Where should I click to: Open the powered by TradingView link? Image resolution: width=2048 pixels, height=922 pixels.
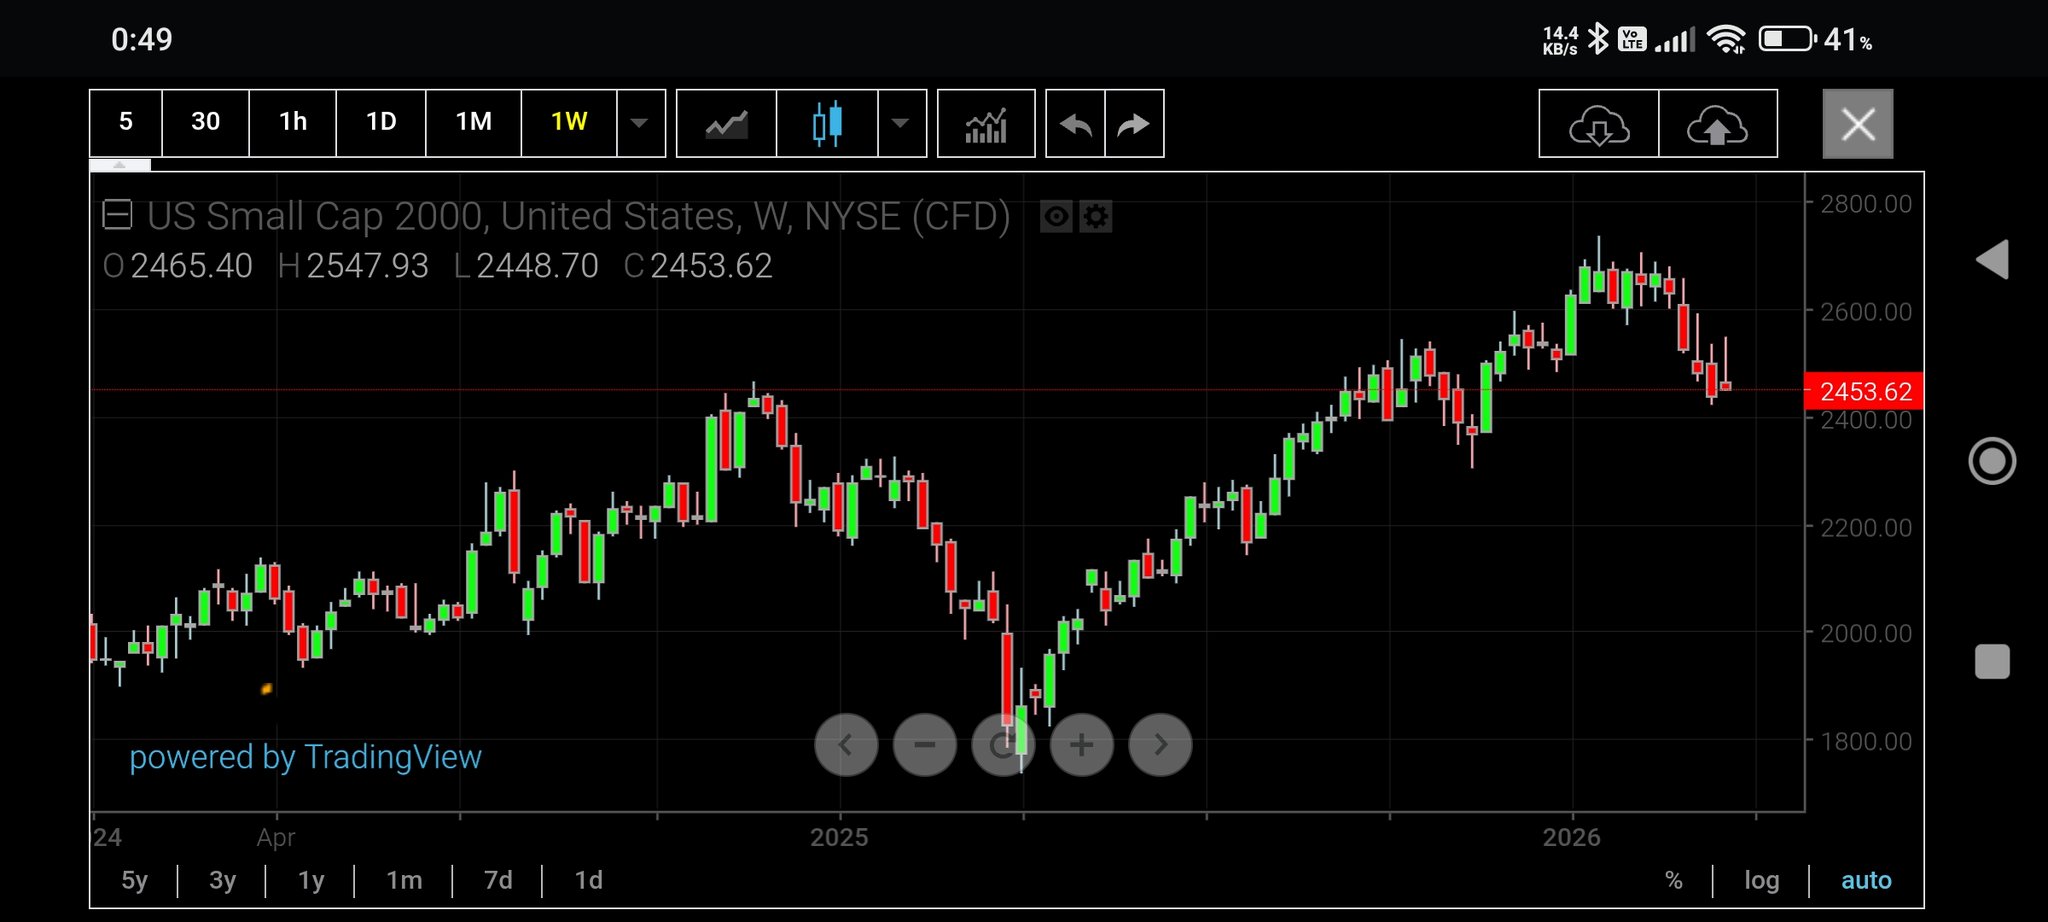pyautogui.click(x=305, y=757)
